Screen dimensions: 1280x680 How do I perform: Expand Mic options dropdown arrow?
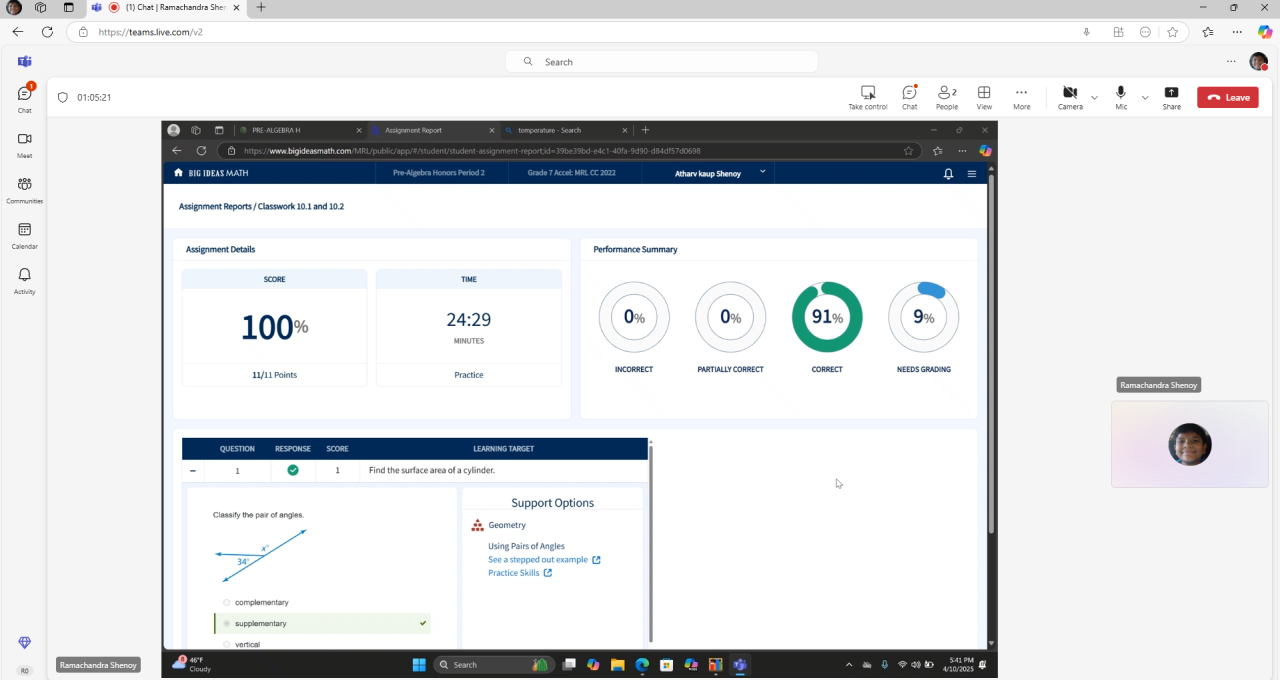[x=1145, y=98]
